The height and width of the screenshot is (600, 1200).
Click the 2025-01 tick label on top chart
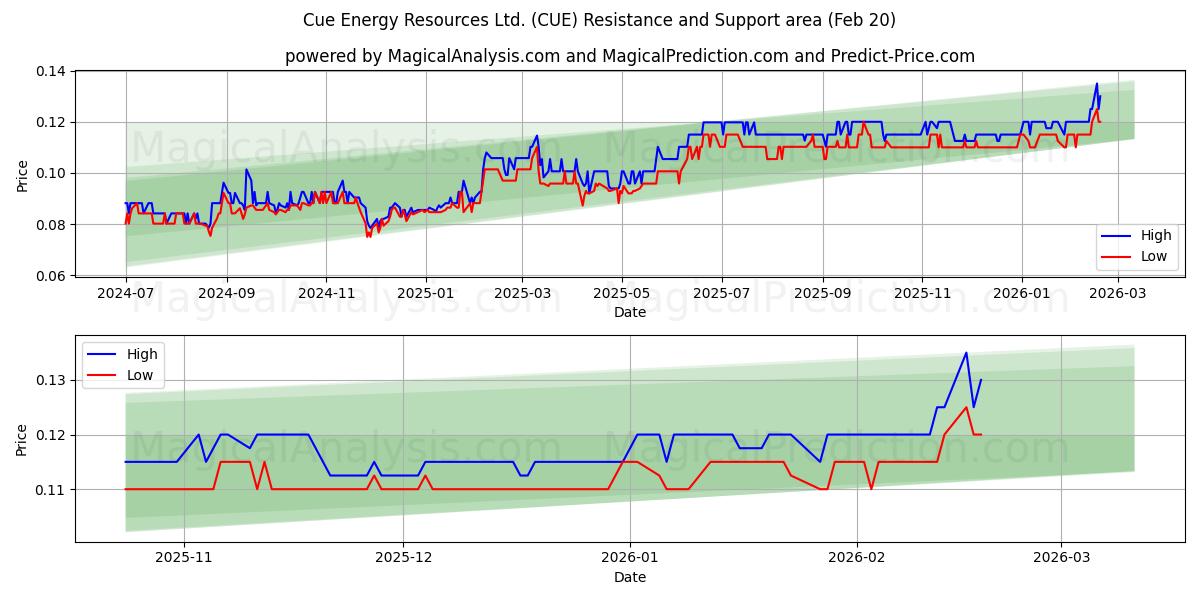tap(426, 294)
